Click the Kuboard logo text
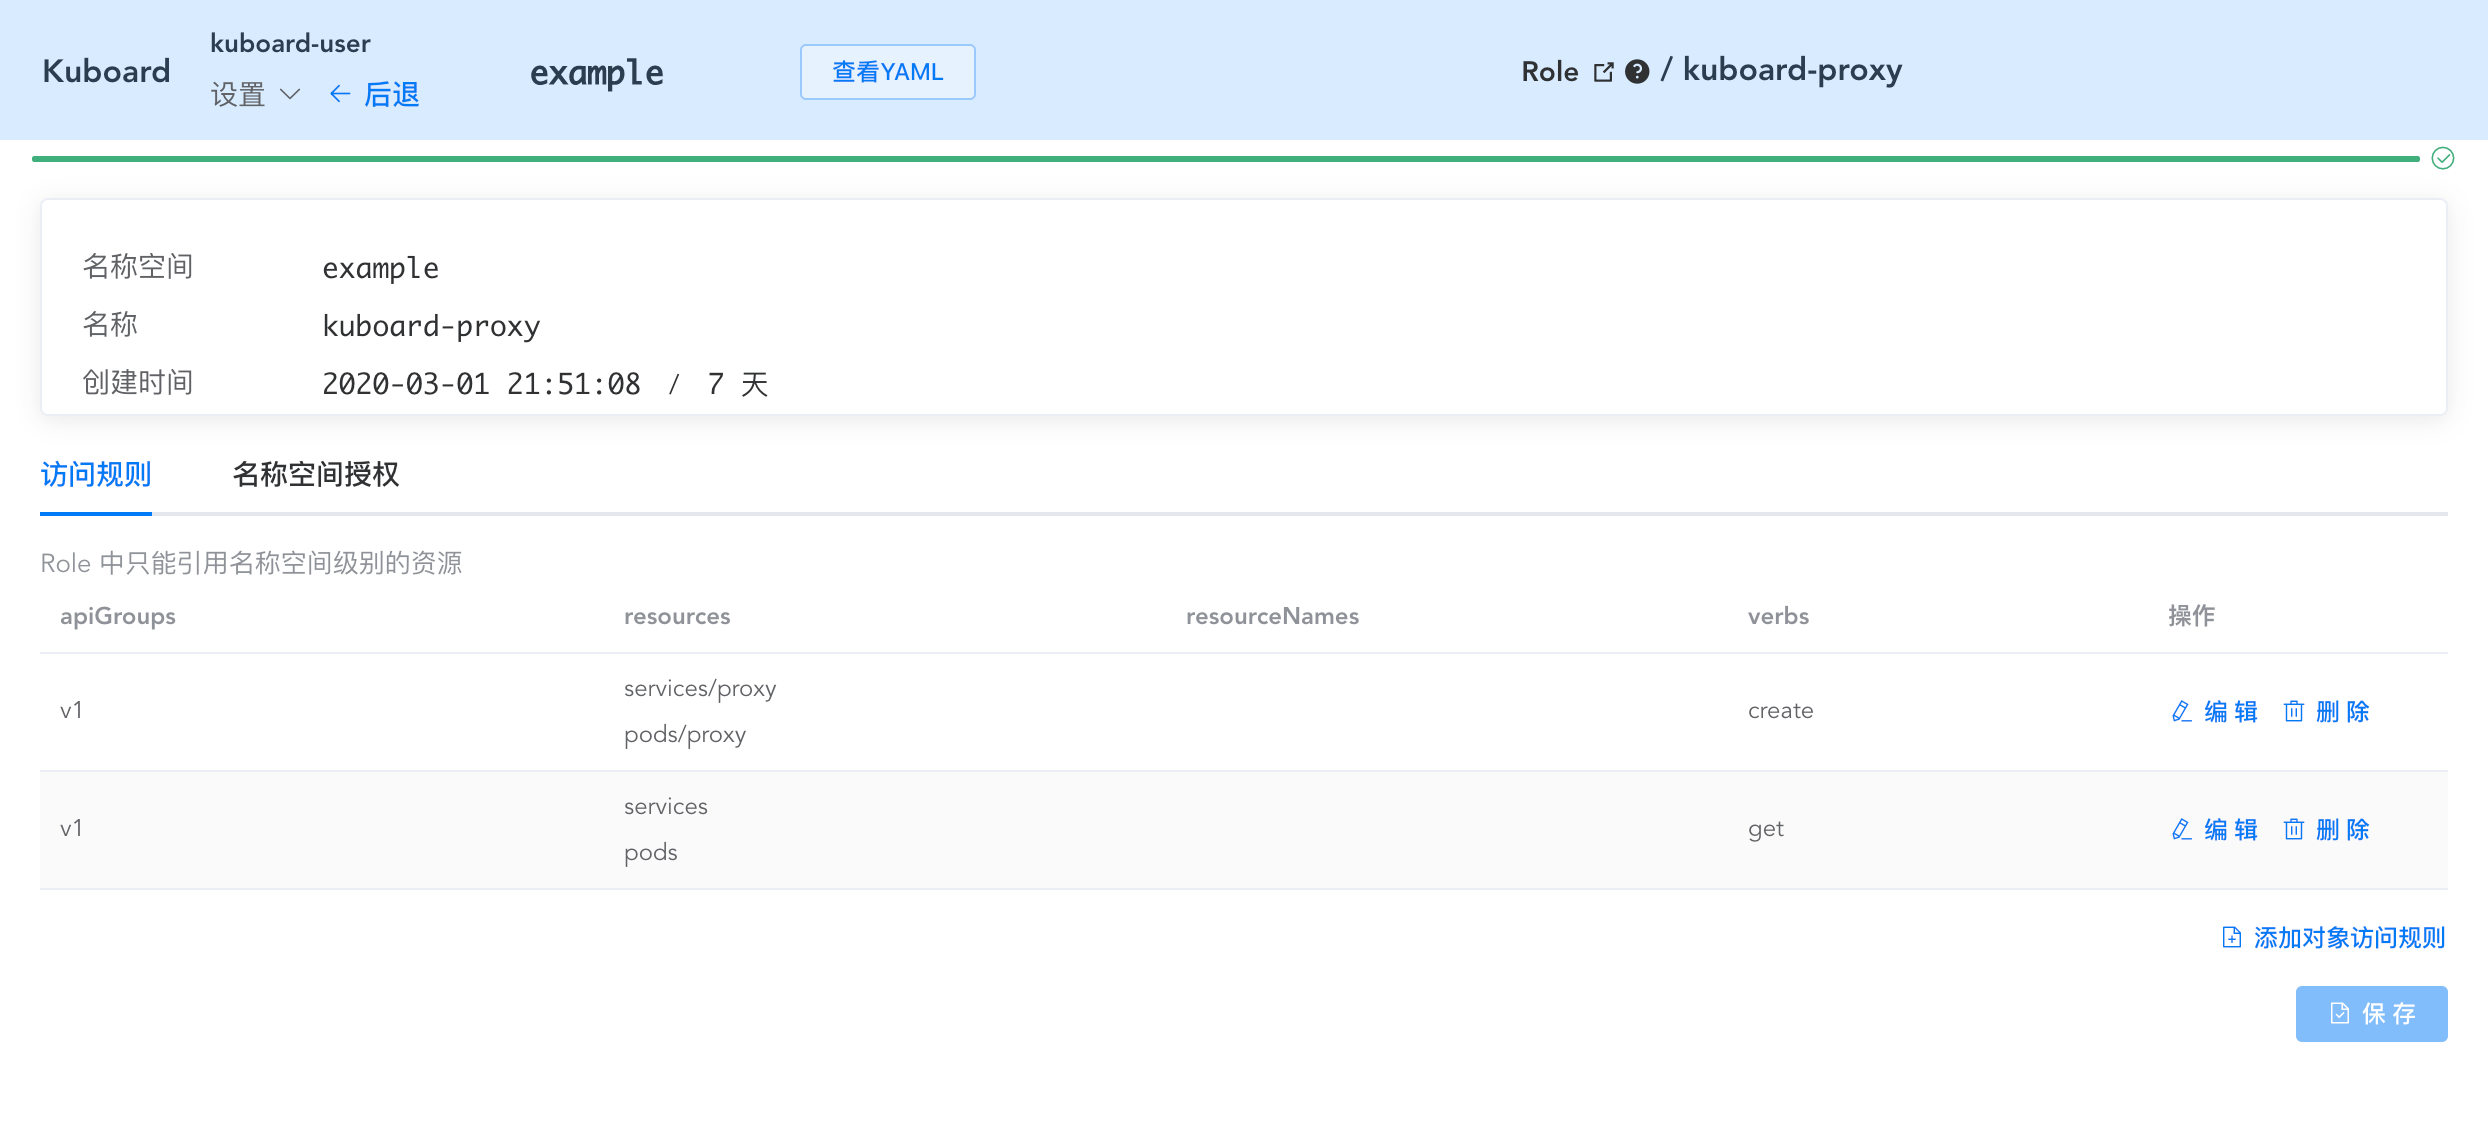This screenshot has height=1138, width=2488. point(107,71)
